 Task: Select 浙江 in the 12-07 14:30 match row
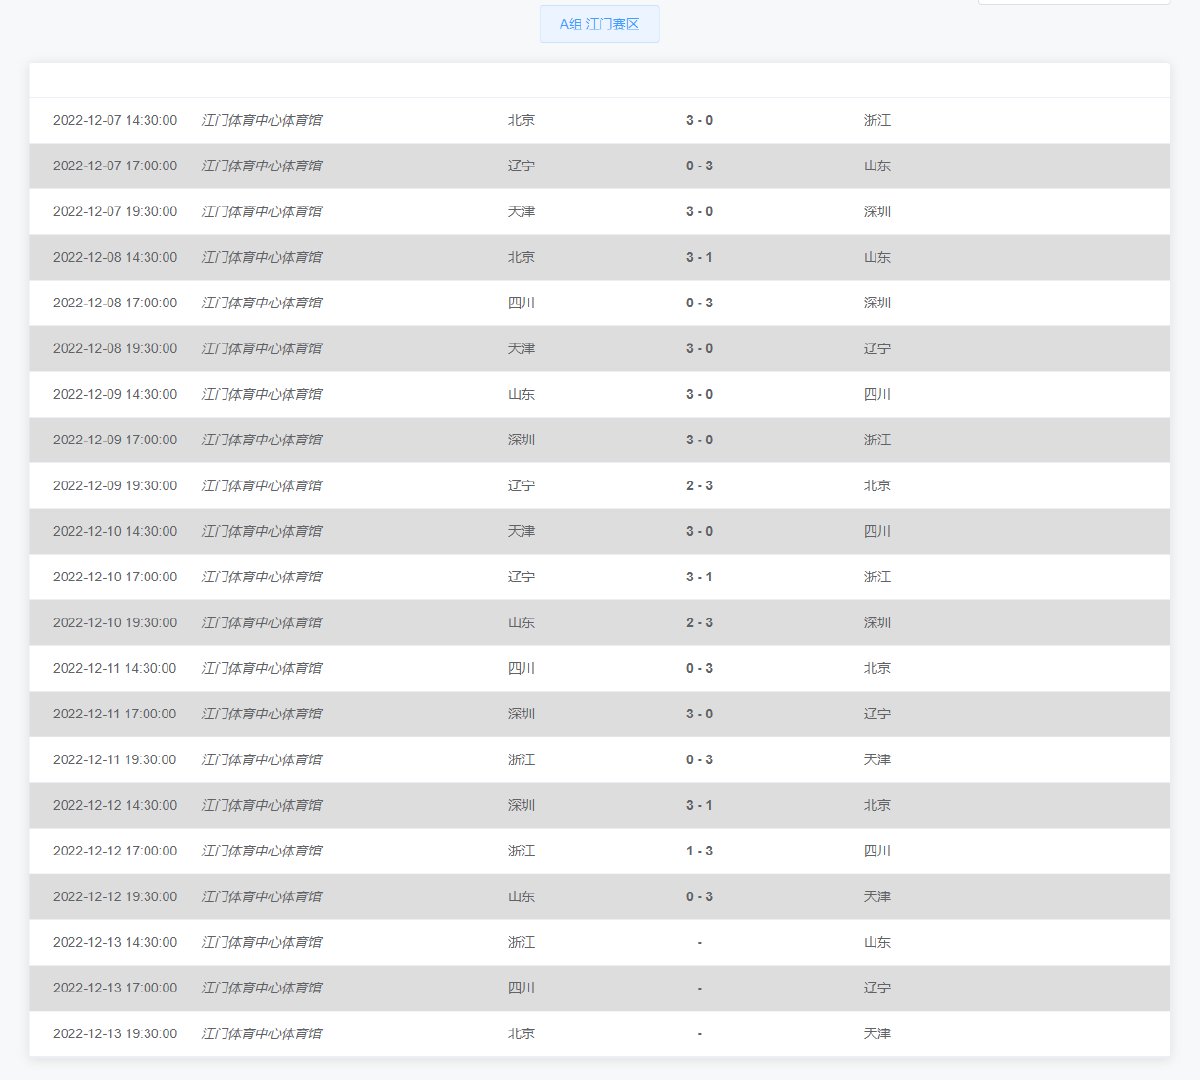coord(877,120)
